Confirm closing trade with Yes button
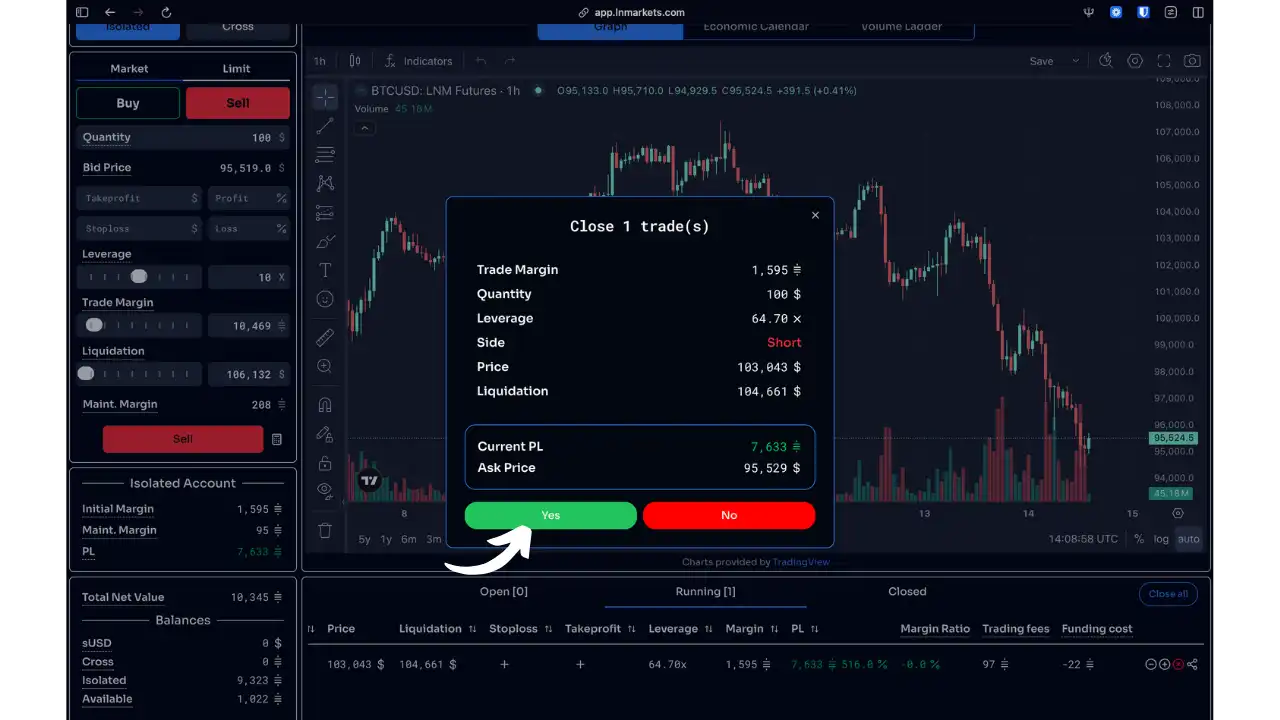This screenshot has height=720, width=1280. [550, 515]
